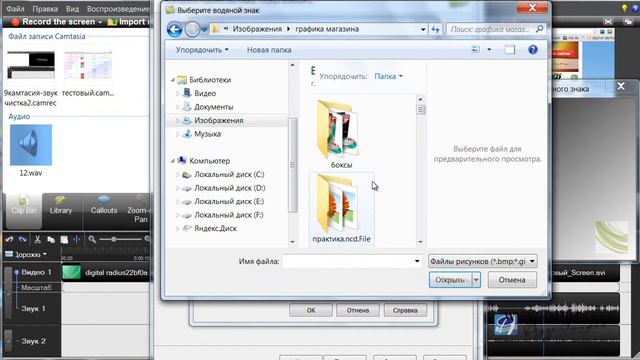Image resolution: width=640 pixels, height=360 pixels.
Task: Click the timeline zoom-out magnifier icon
Action: click(x=92, y=239)
